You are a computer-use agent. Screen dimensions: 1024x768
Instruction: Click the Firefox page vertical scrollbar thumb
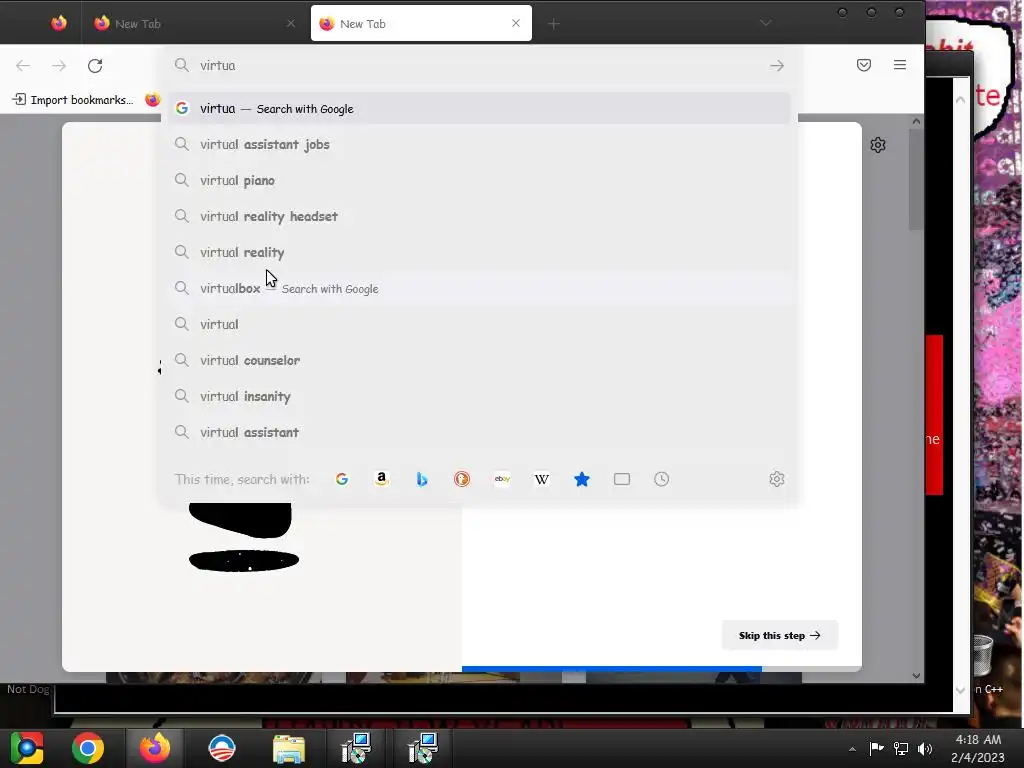tap(916, 180)
